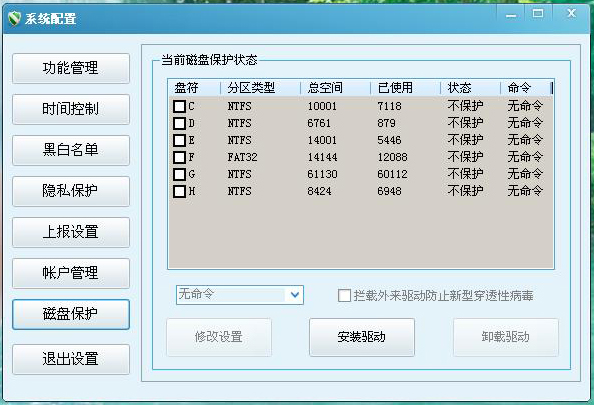The image size is (594, 405).
Task: Select the drive G row in list
Action: tap(360, 174)
